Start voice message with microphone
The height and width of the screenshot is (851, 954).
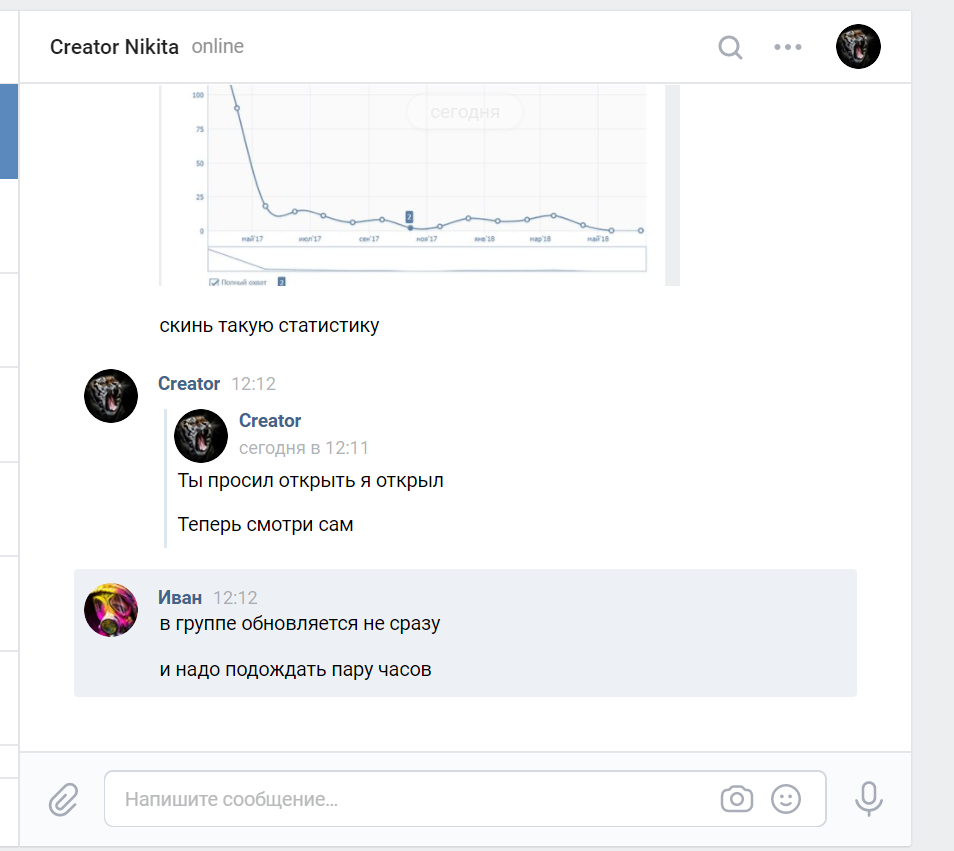pos(869,798)
